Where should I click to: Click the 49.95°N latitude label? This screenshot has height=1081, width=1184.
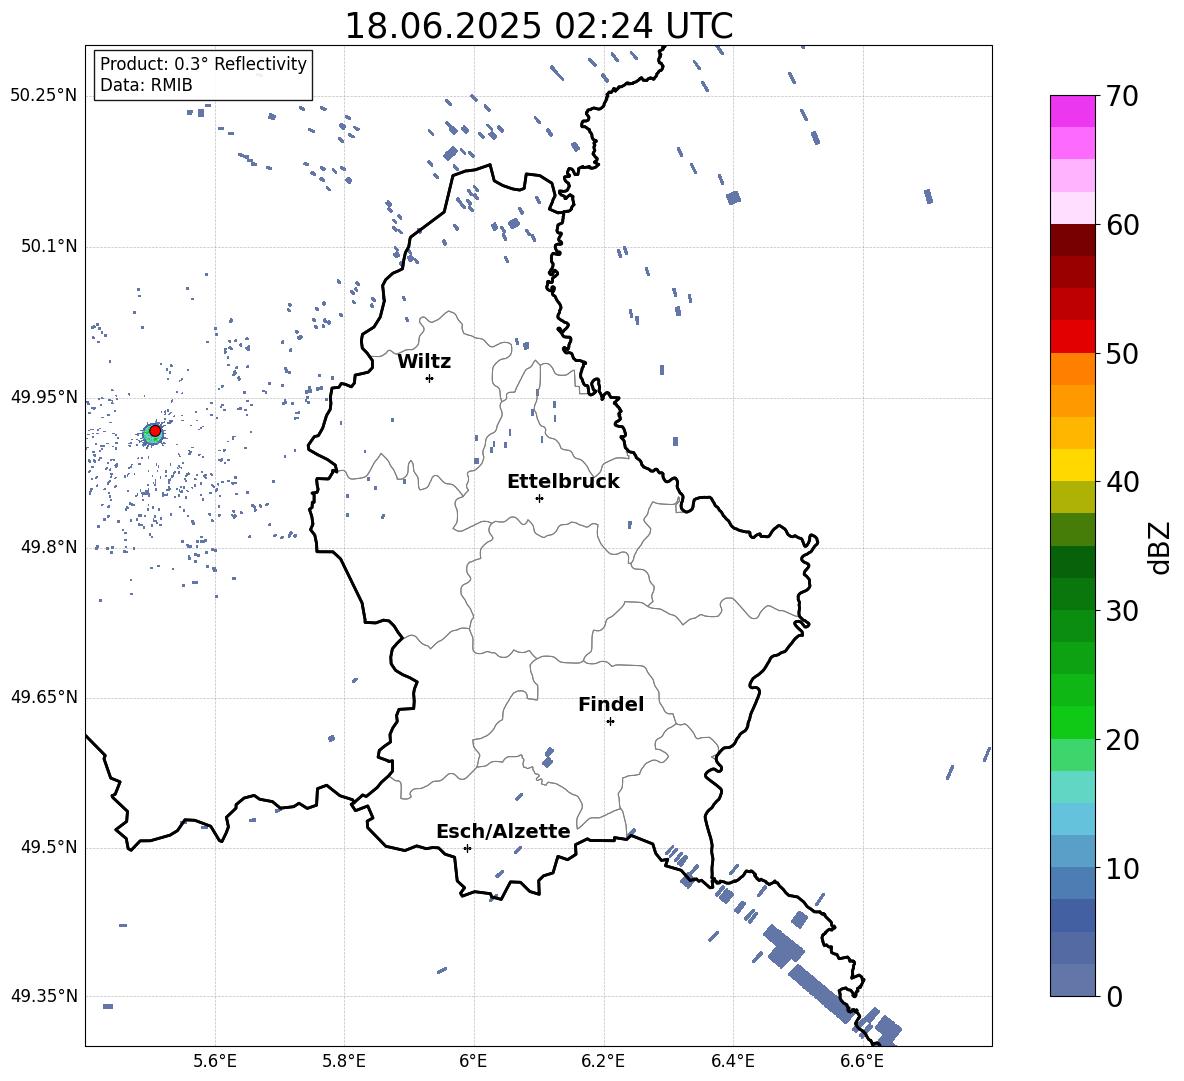[x=43, y=397]
